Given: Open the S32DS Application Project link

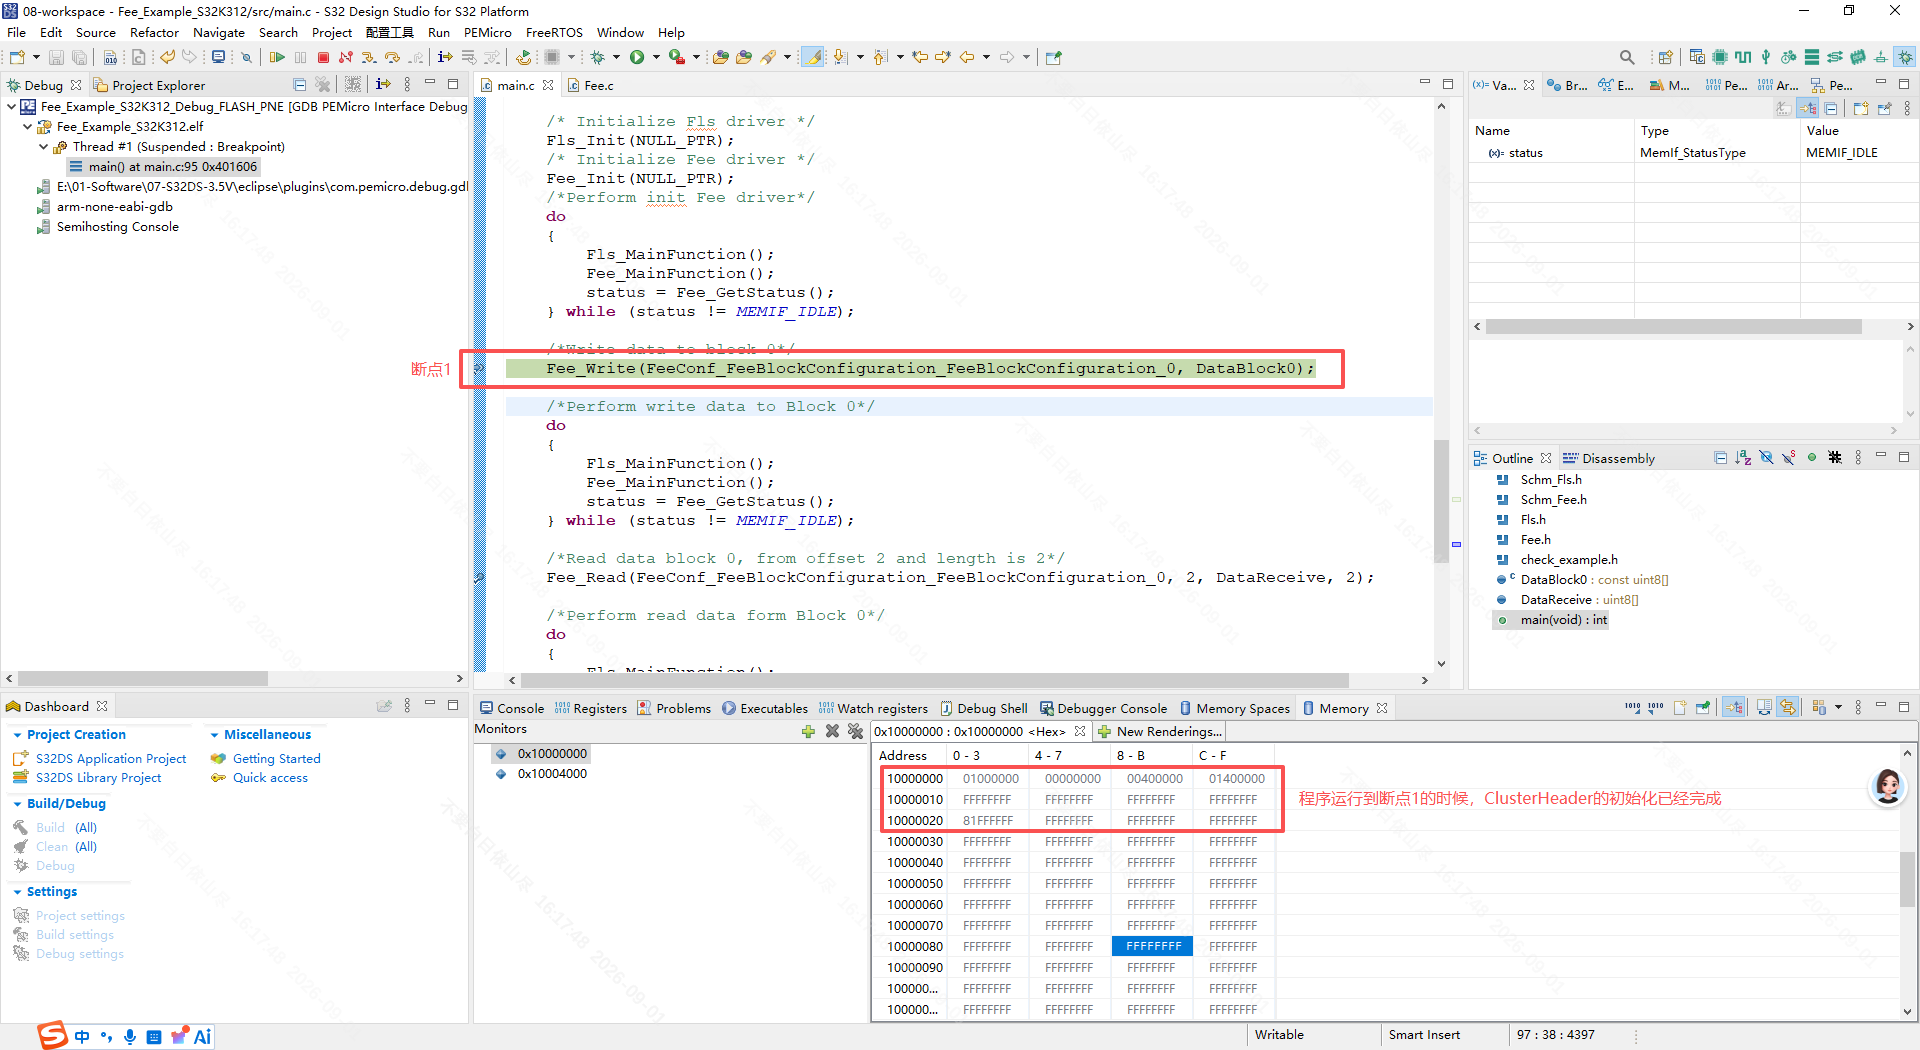Looking at the screenshot, I should 111,759.
